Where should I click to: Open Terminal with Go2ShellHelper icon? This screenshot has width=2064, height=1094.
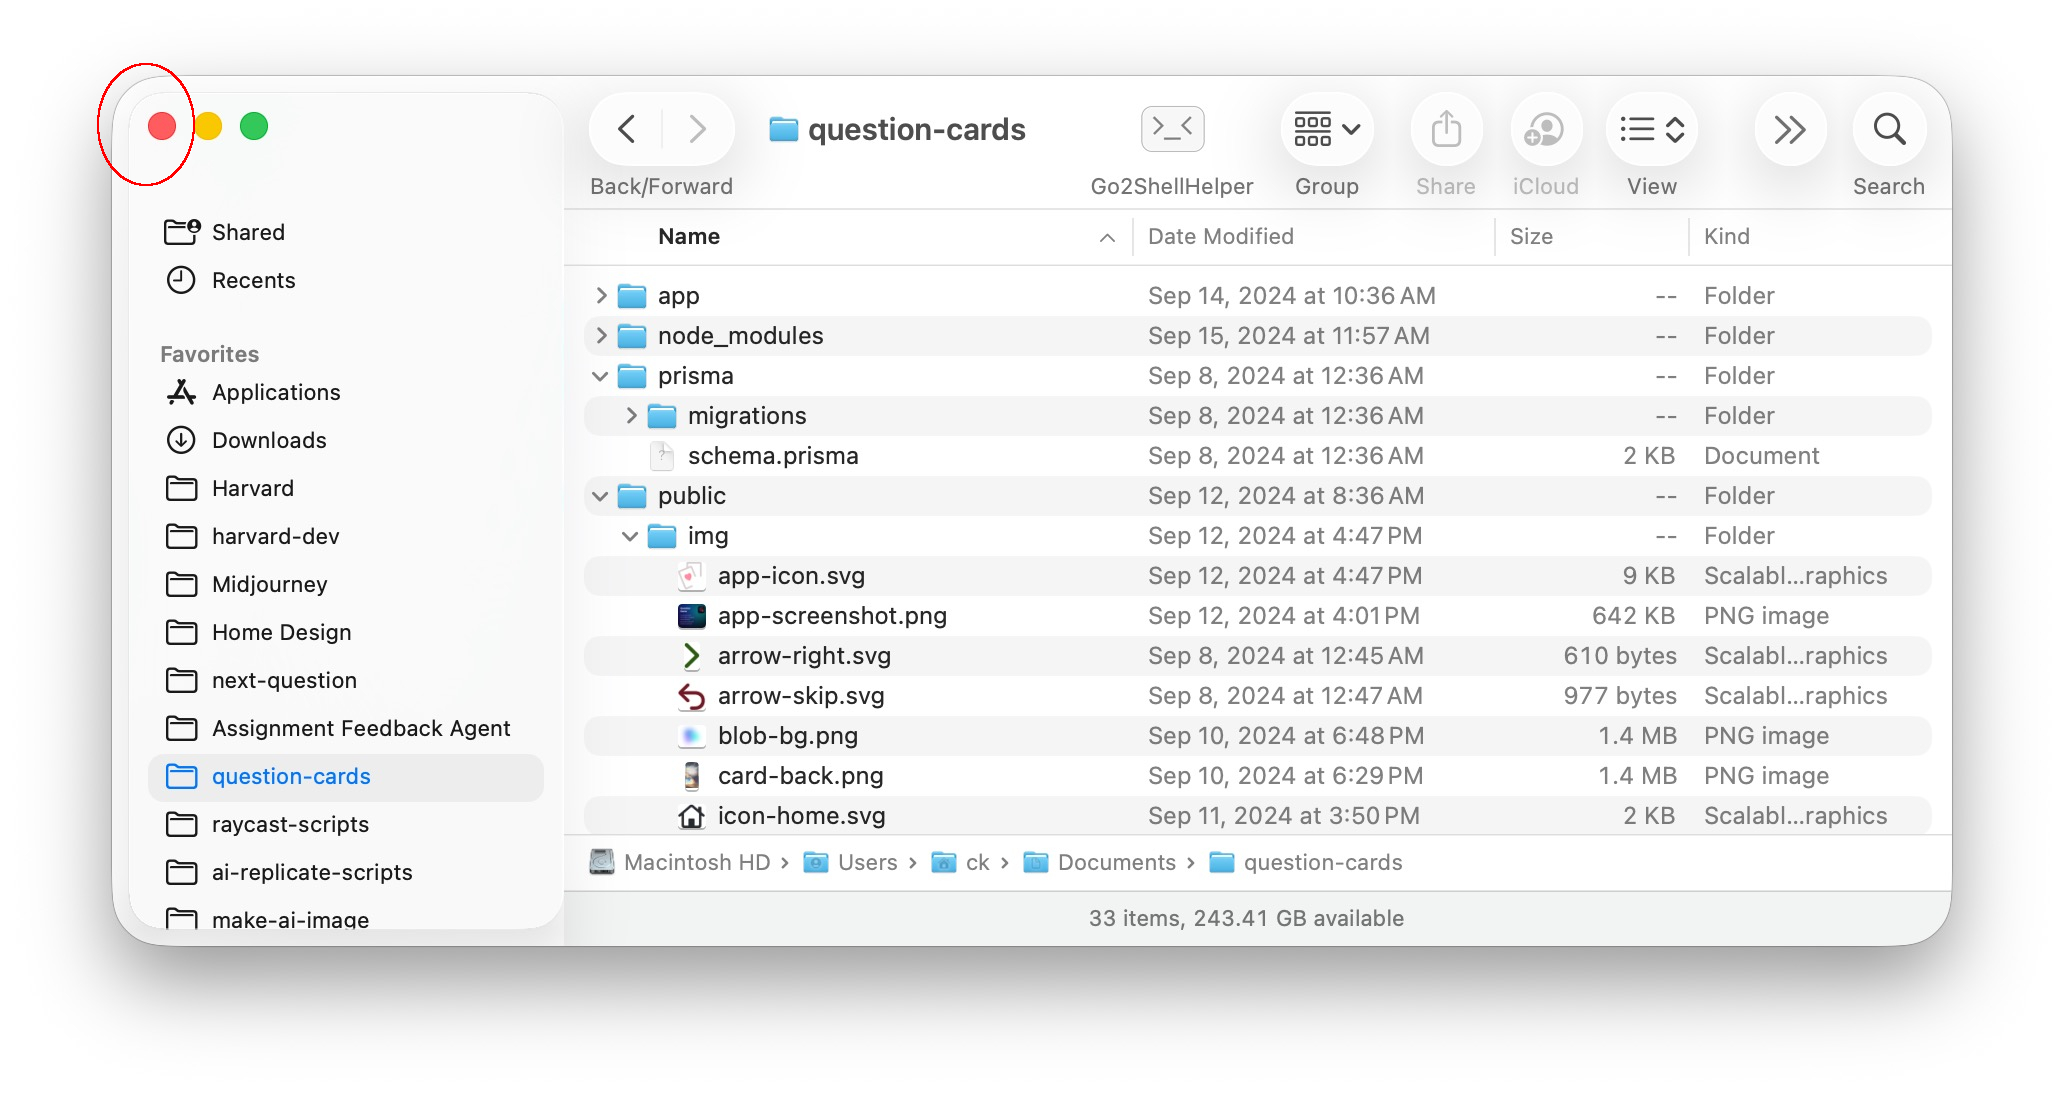[1172, 128]
